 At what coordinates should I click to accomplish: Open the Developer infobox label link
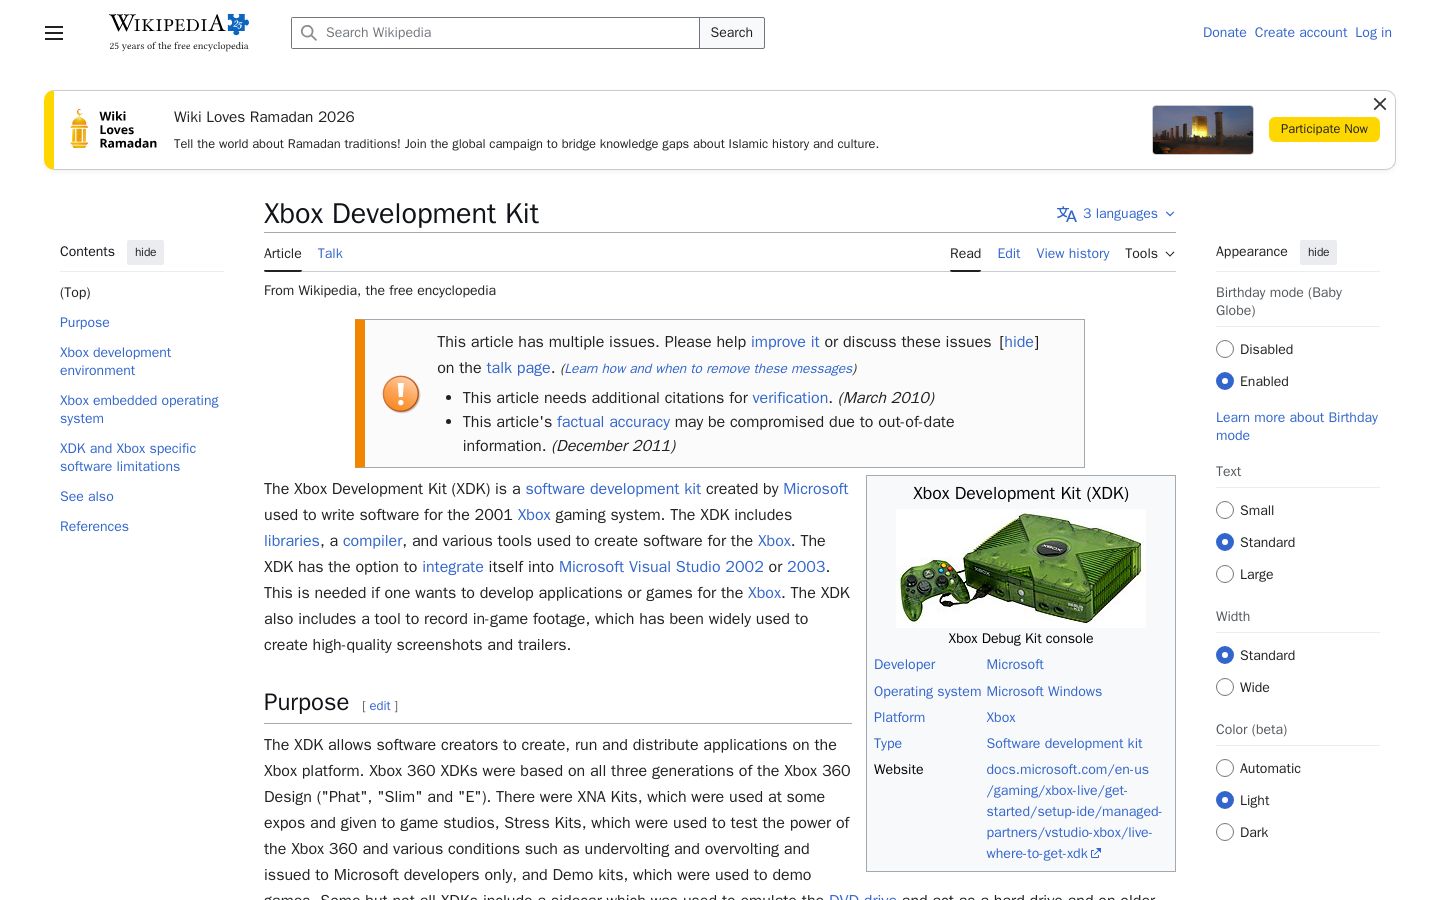[904, 665]
